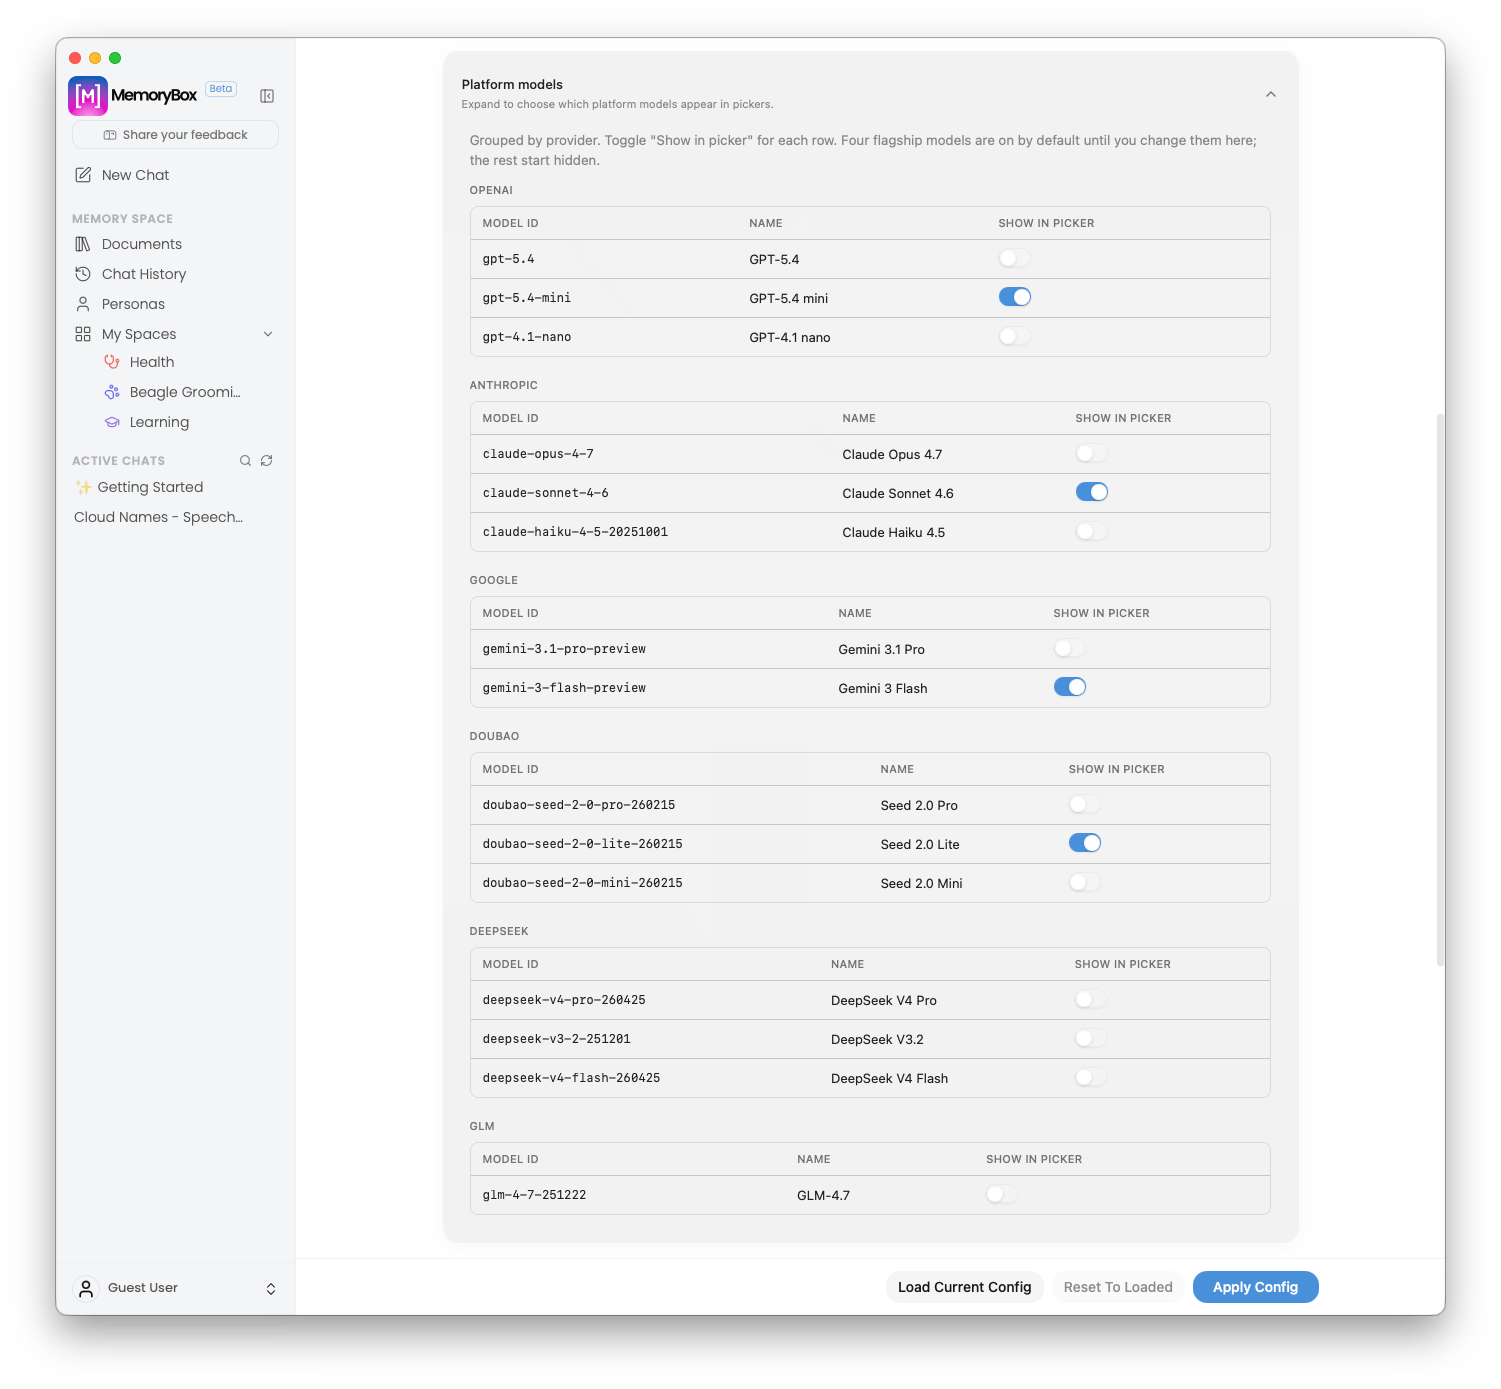Click model ID gemini-3.1-pro-preview

click(564, 649)
